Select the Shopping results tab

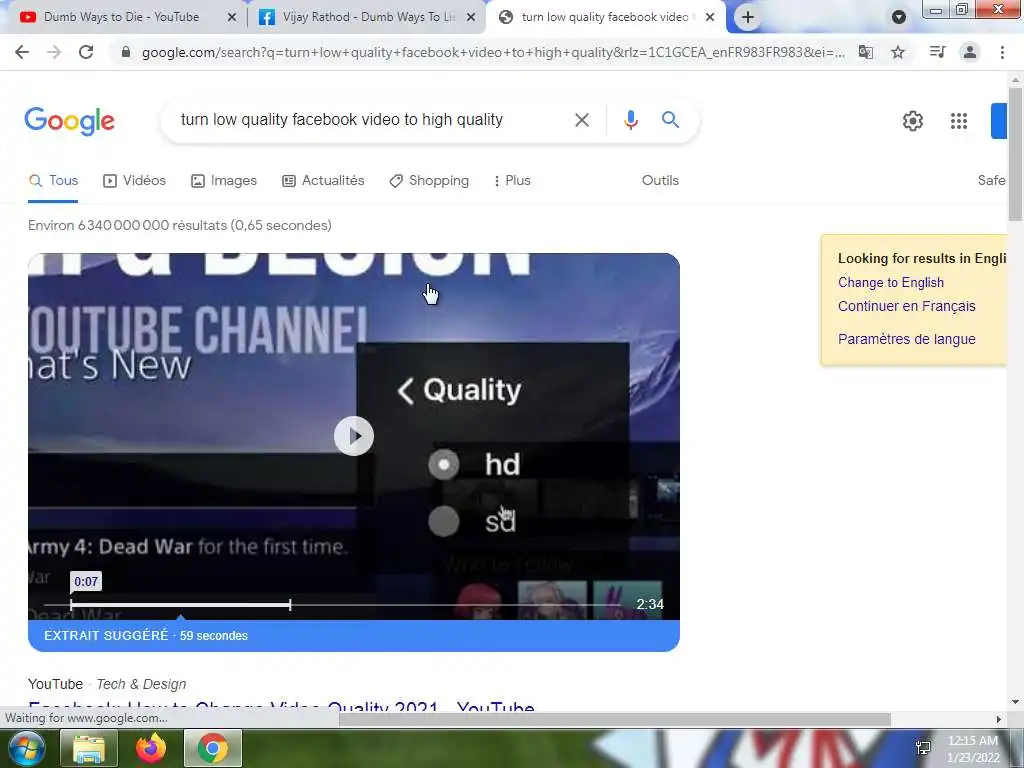click(429, 181)
